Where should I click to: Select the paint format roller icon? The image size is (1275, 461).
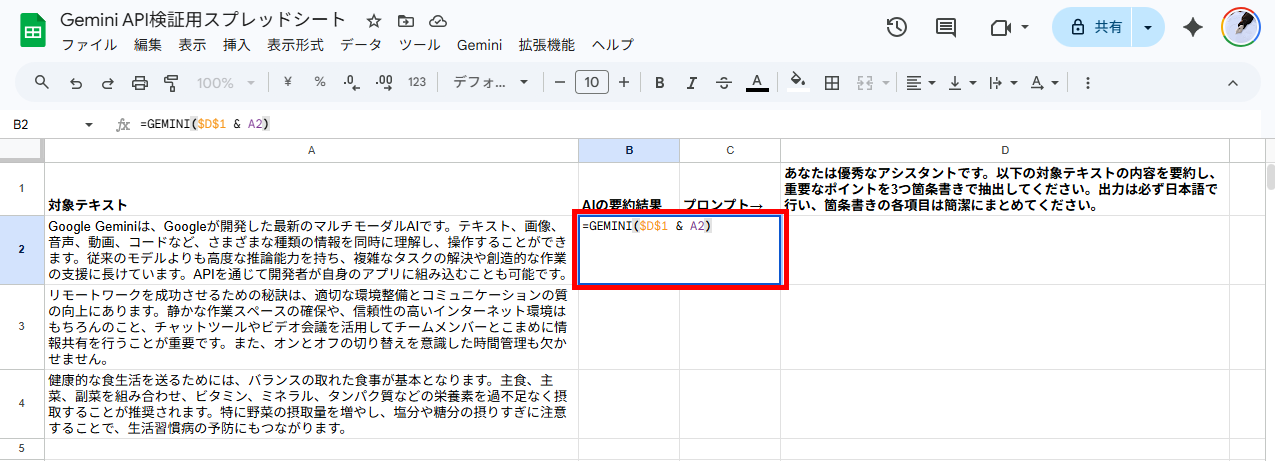[x=171, y=83]
